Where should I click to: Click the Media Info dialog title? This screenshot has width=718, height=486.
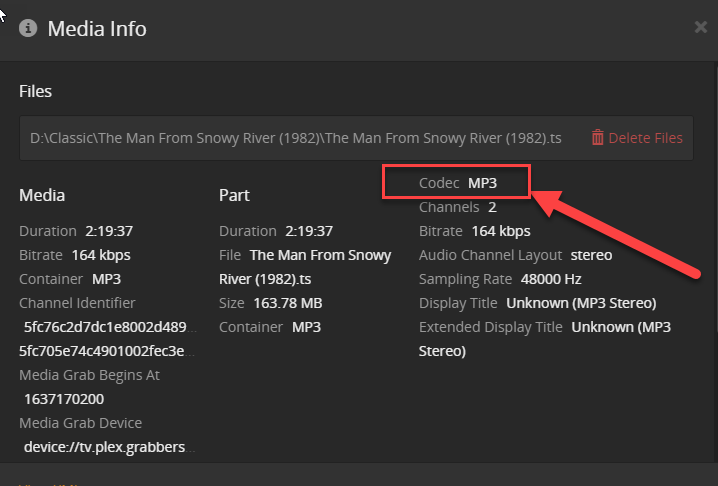pyautogui.click(x=96, y=28)
